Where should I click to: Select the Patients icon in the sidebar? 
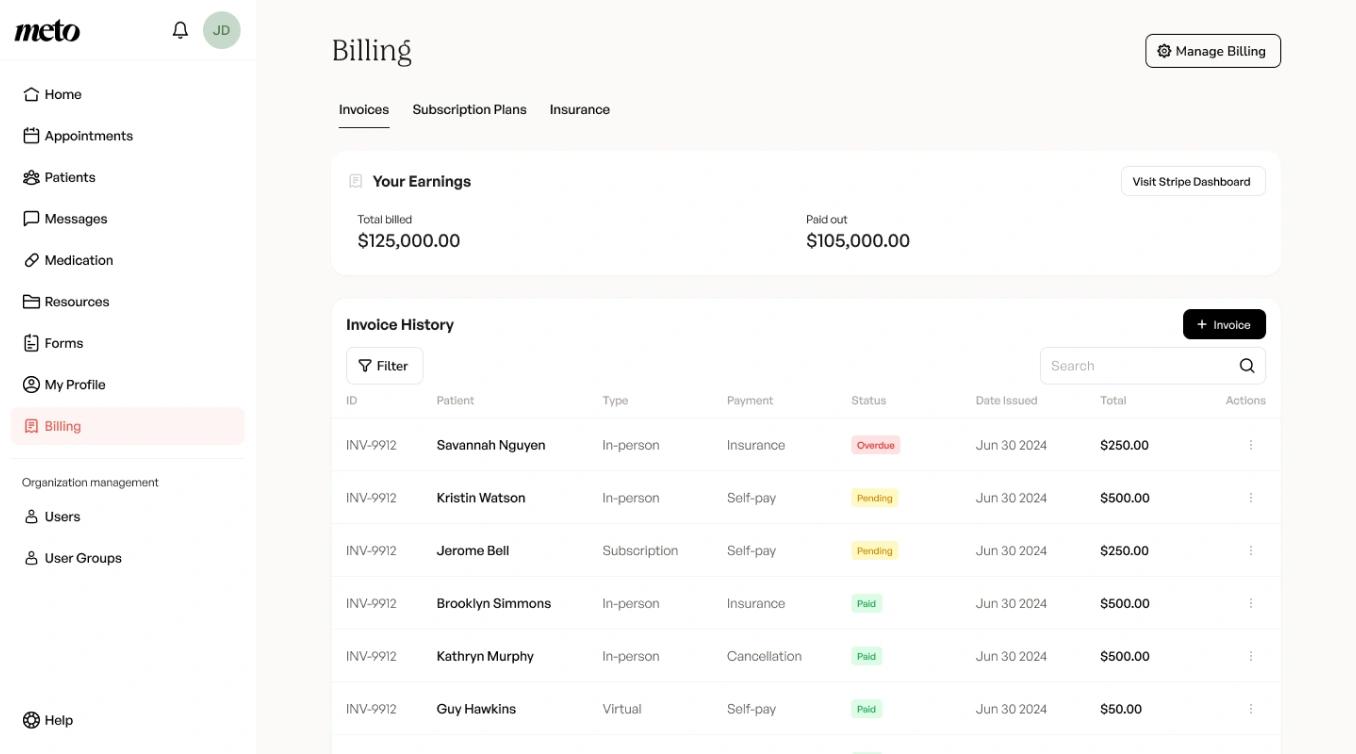click(x=31, y=176)
